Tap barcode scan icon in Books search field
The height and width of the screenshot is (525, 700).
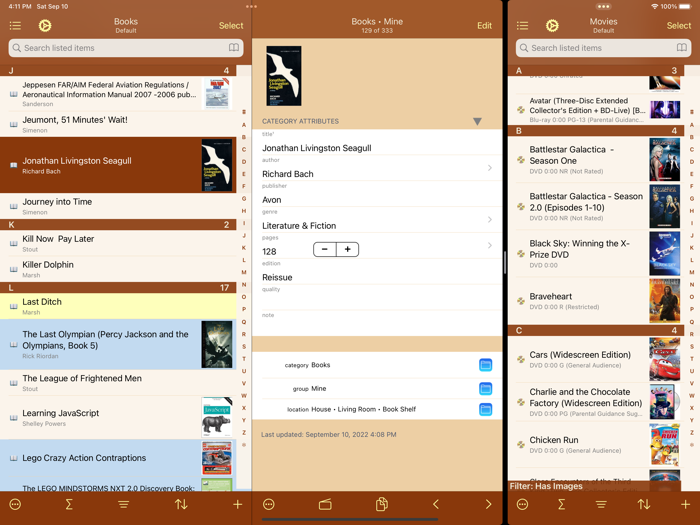click(233, 48)
